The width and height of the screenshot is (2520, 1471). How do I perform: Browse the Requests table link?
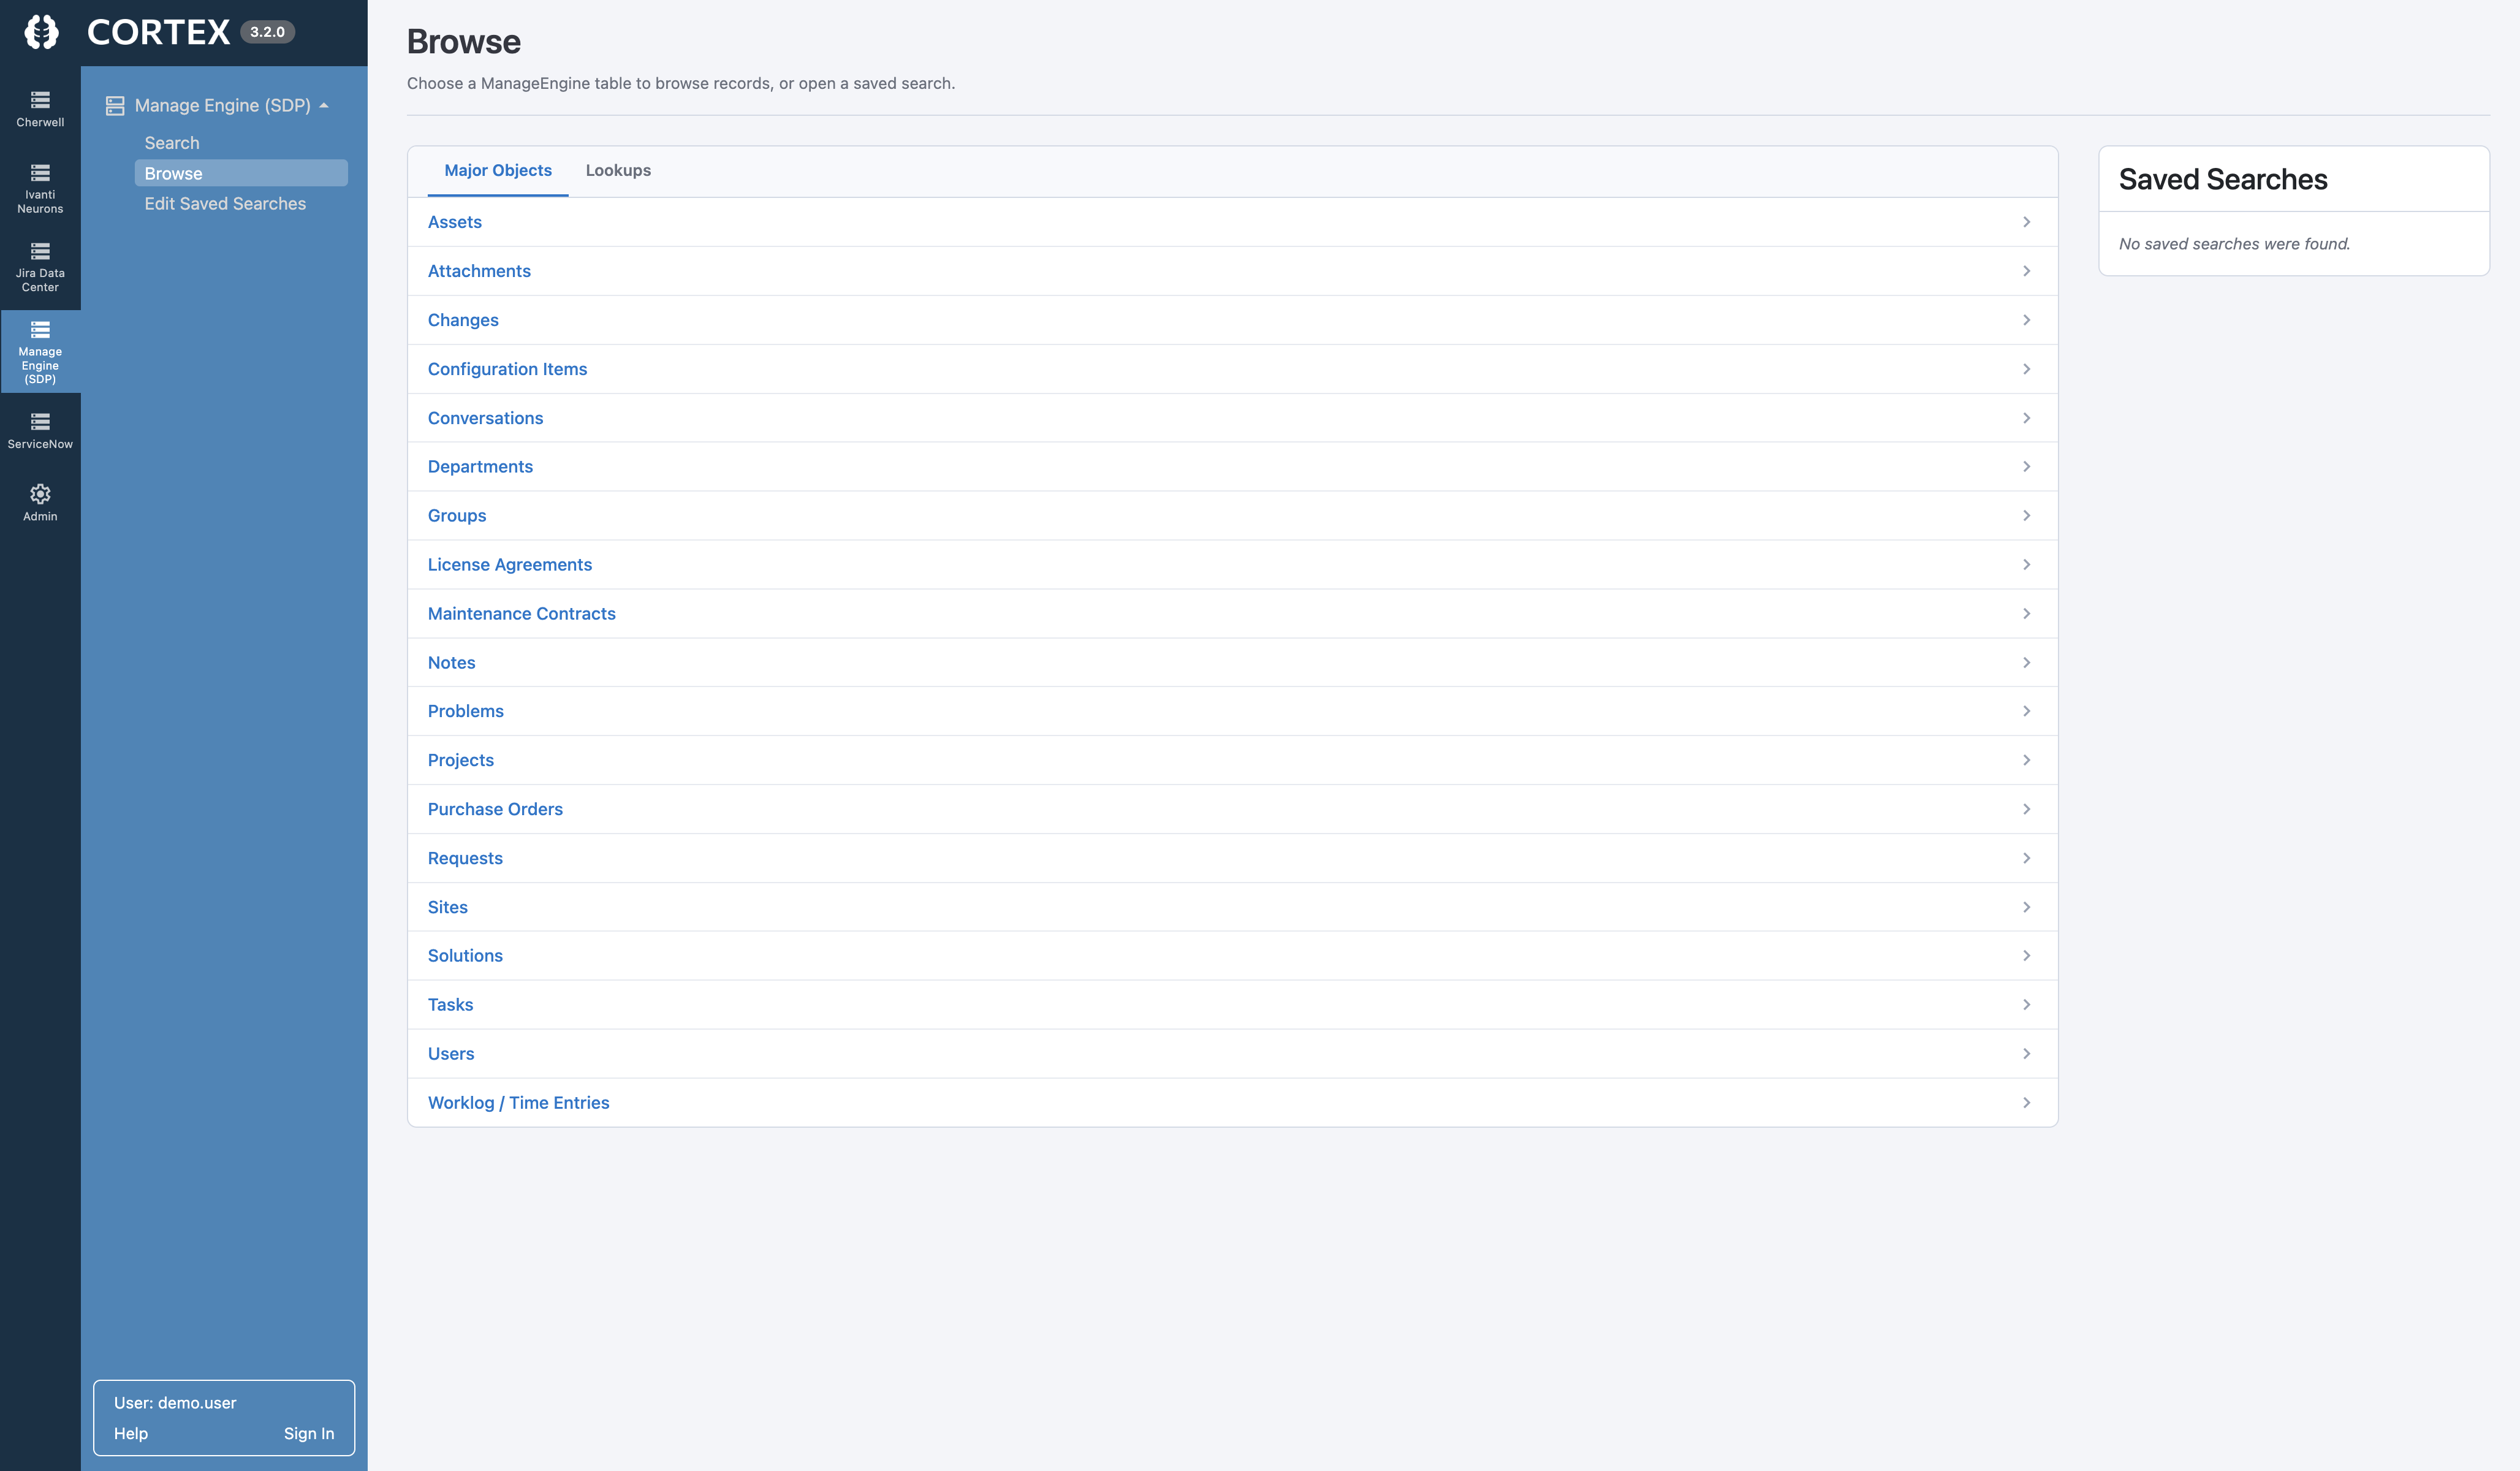(465, 858)
